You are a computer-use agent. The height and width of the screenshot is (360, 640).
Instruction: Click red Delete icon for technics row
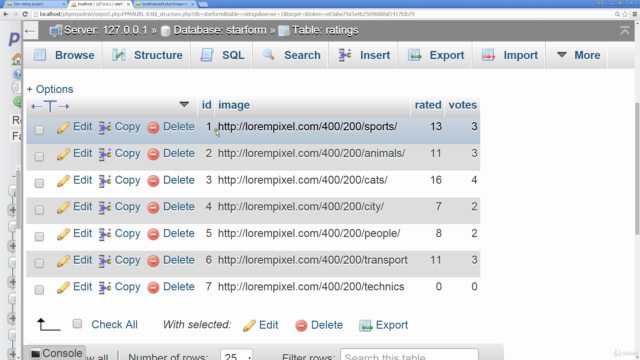pos(153,287)
